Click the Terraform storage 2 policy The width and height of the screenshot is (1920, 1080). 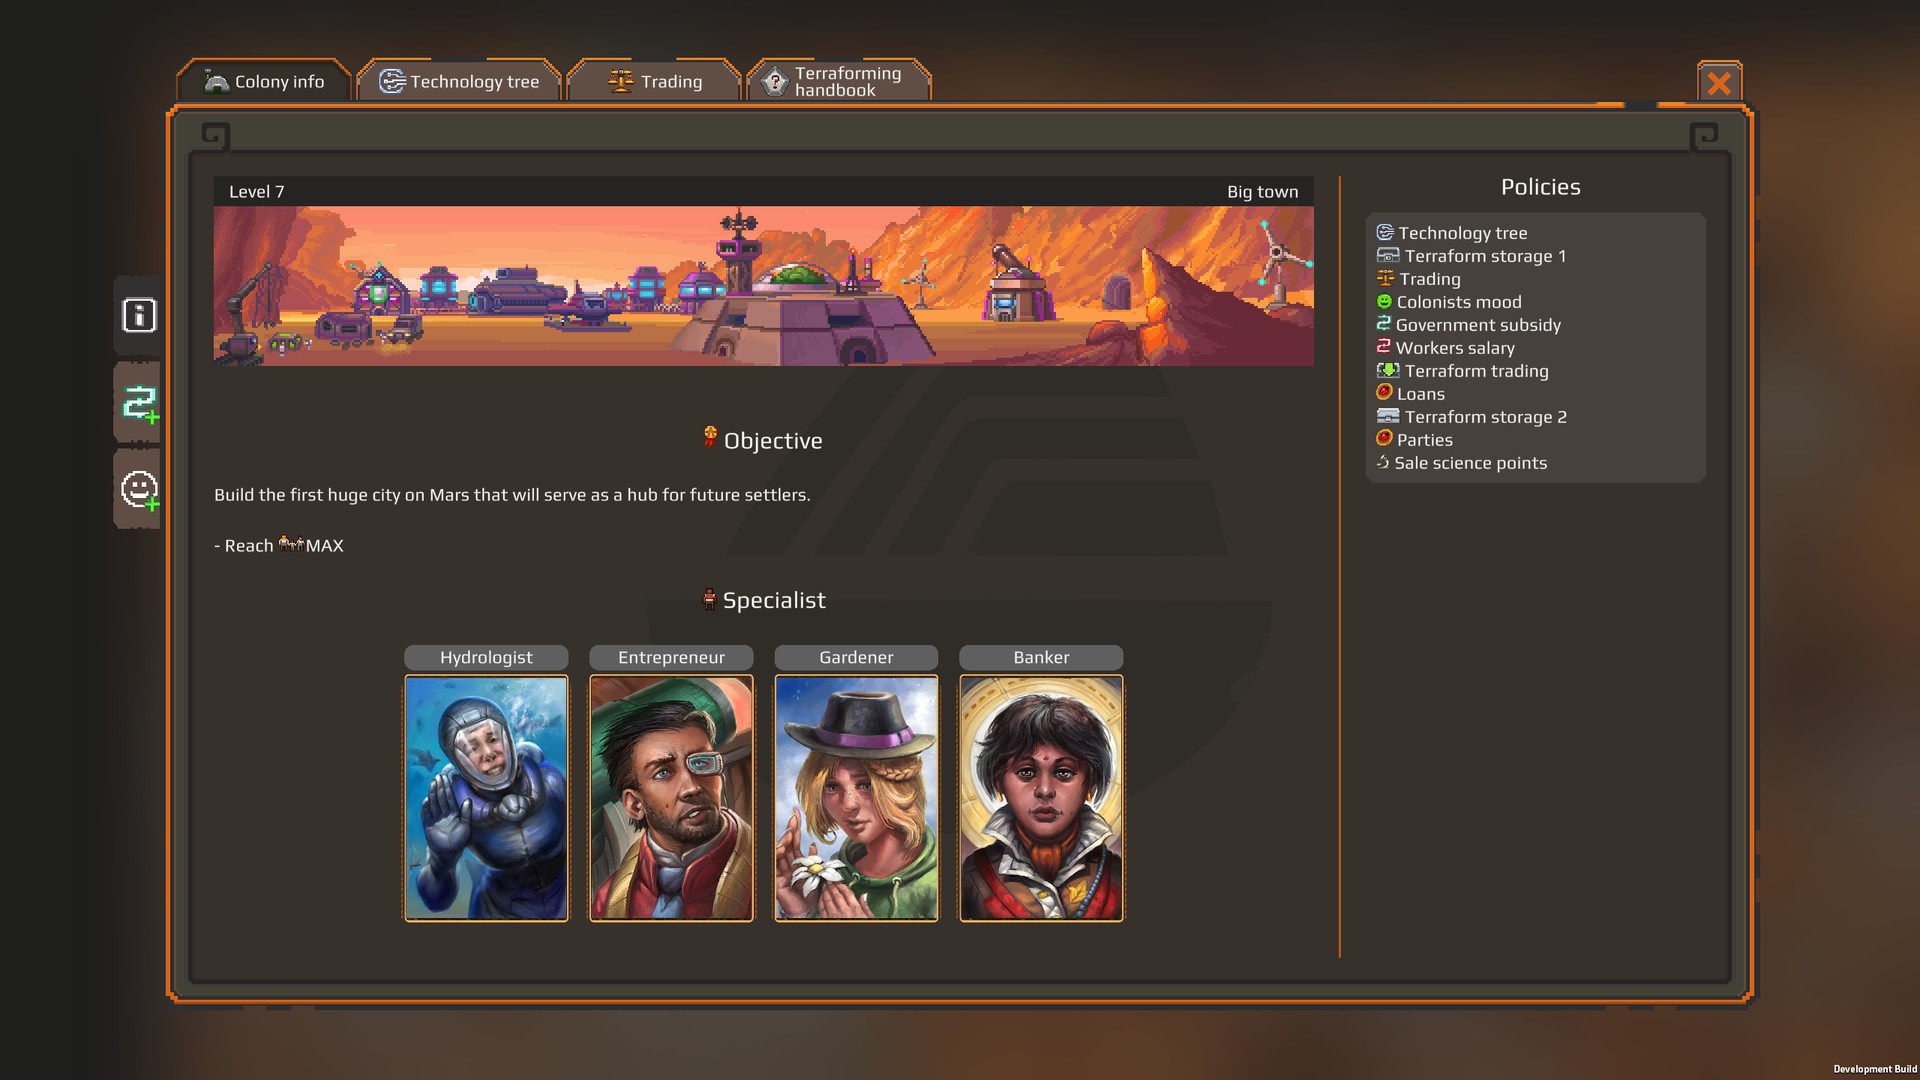tap(1472, 416)
